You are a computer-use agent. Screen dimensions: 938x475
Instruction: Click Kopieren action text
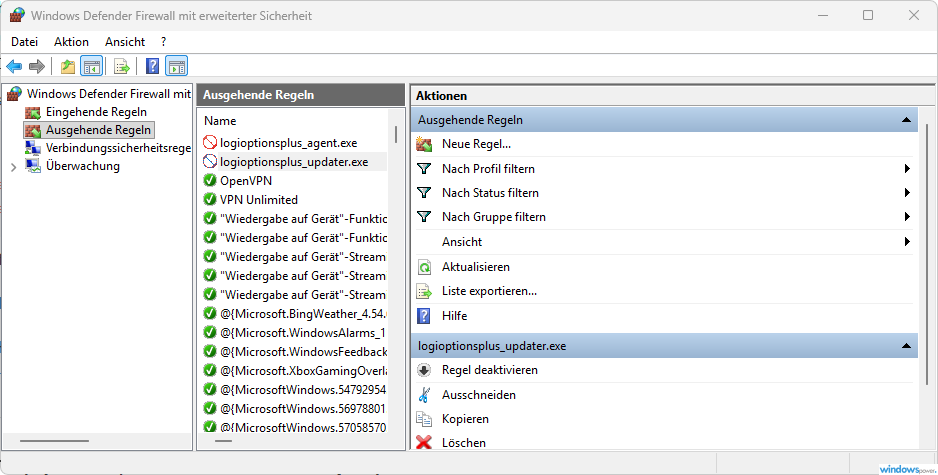tap(465, 419)
